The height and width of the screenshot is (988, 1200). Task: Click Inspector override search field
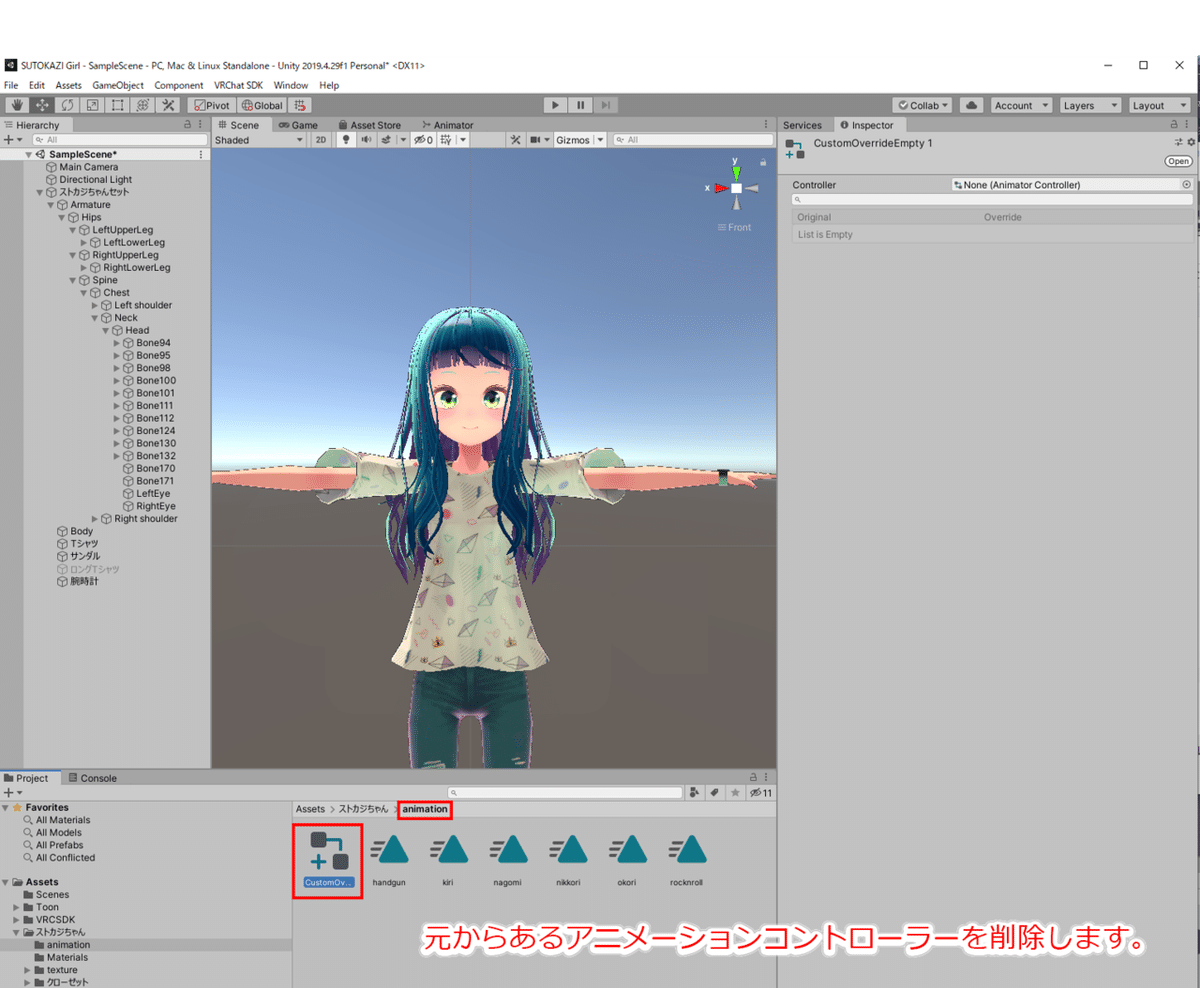click(991, 199)
